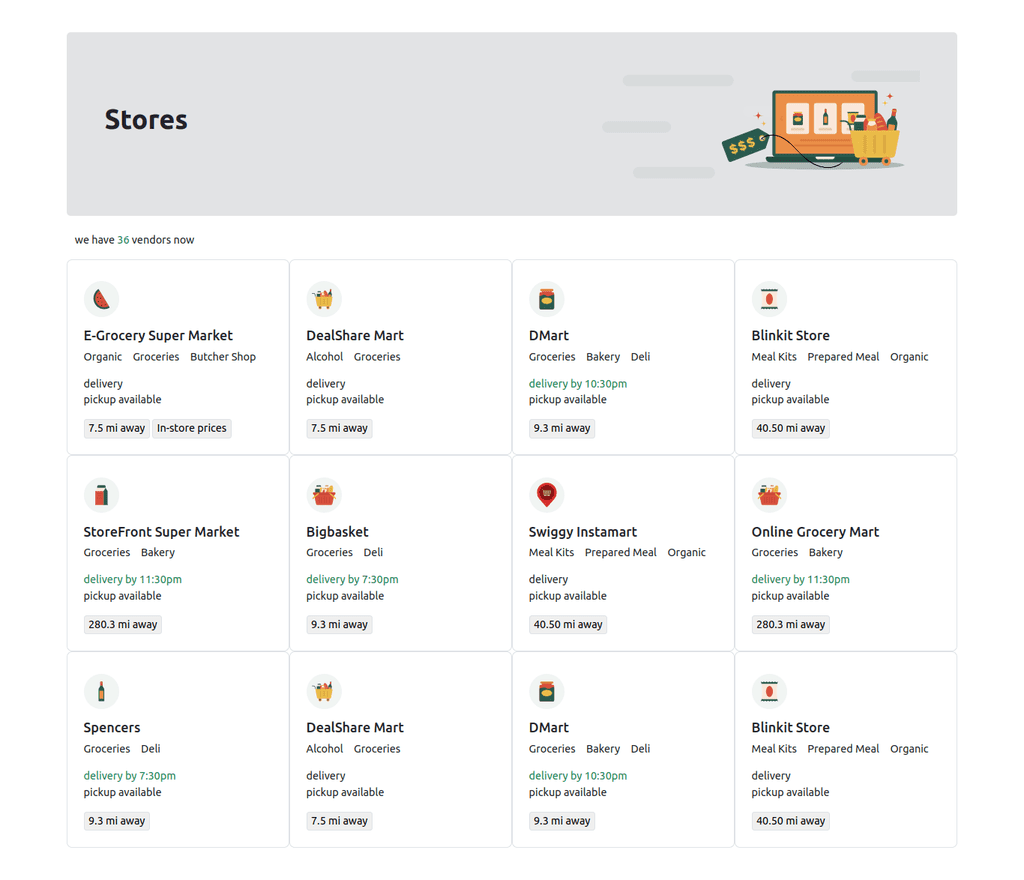Open the Swiggy Instamart store title
1024x880 pixels.
[x=583, y=531]
